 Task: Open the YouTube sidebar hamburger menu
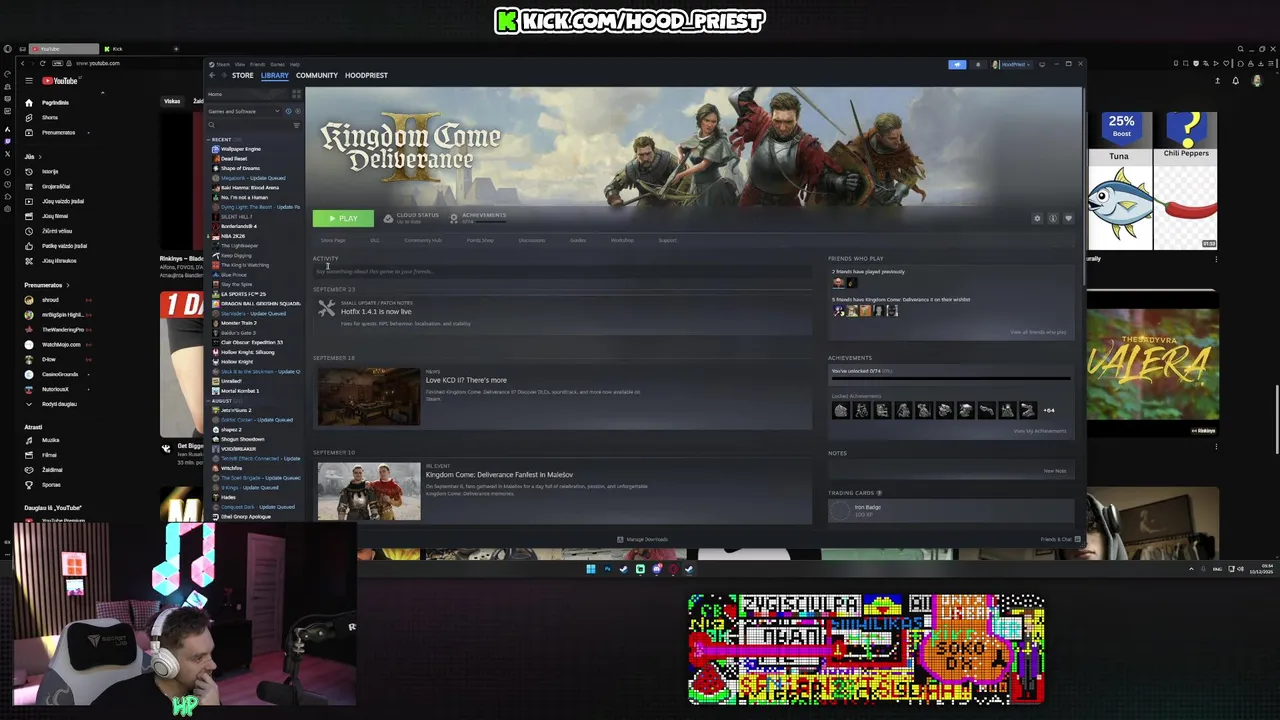tap(29, 80)
